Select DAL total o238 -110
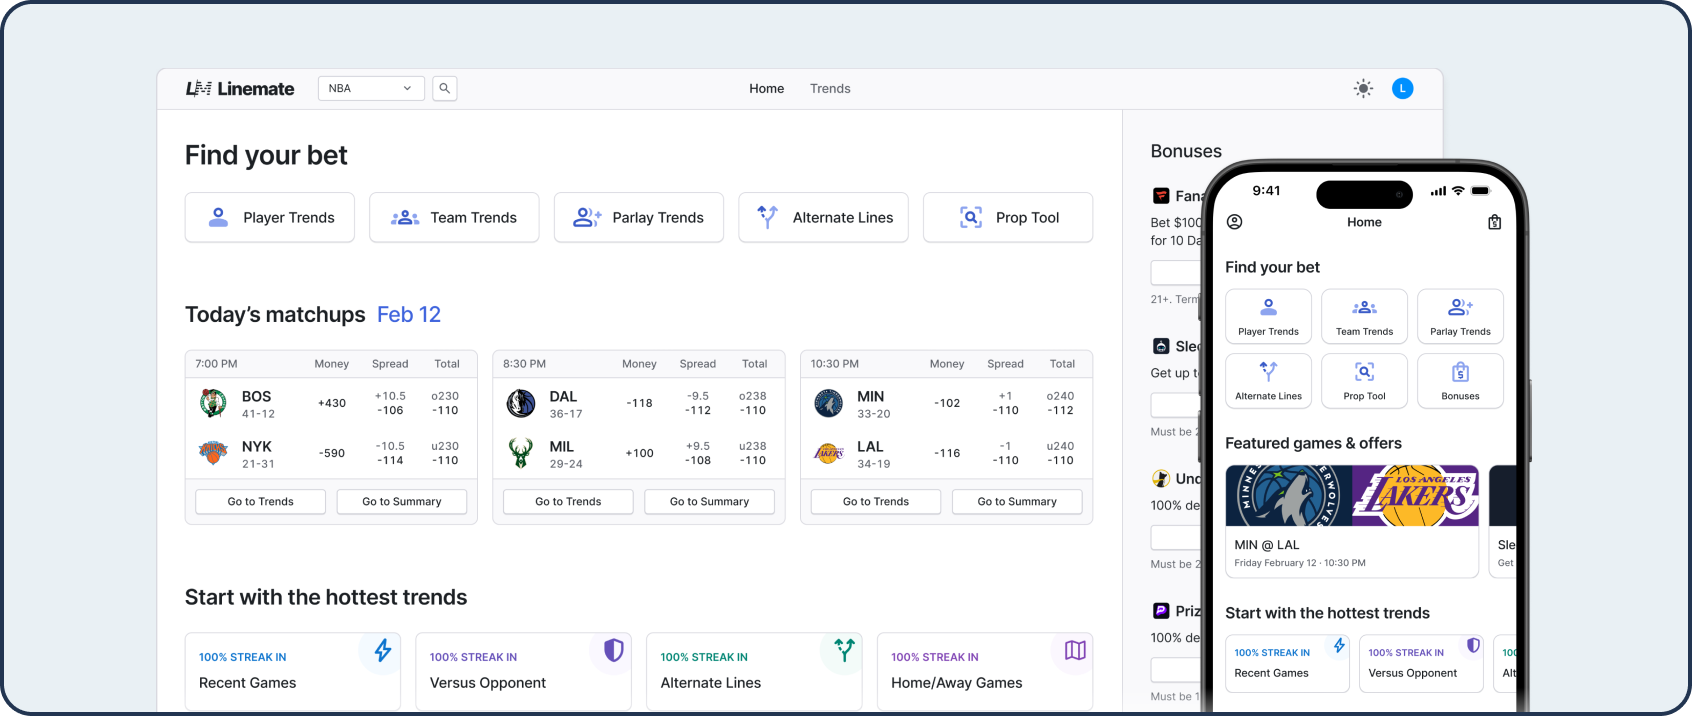Viewport: 1692px width, 716px height. click(x=753, y=403)
